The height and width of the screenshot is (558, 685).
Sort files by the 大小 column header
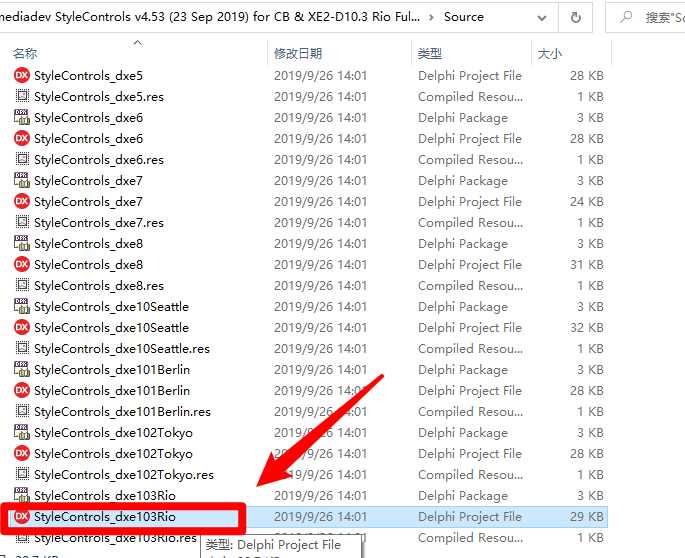click(x=550, y=53)
